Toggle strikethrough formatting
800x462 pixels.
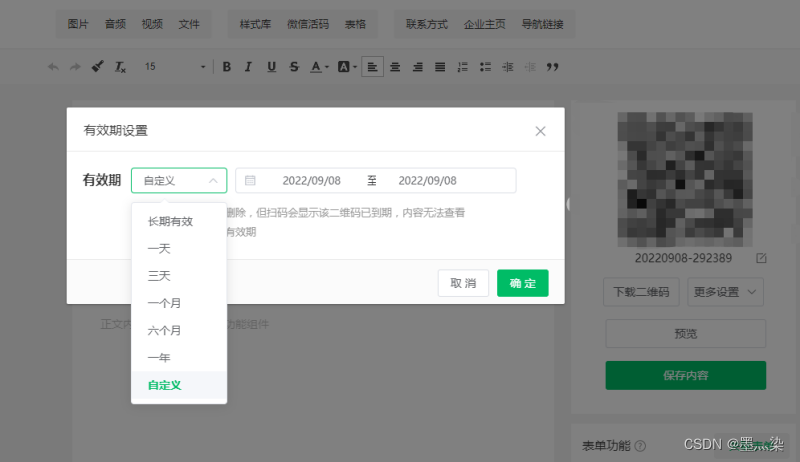[294, 67]
